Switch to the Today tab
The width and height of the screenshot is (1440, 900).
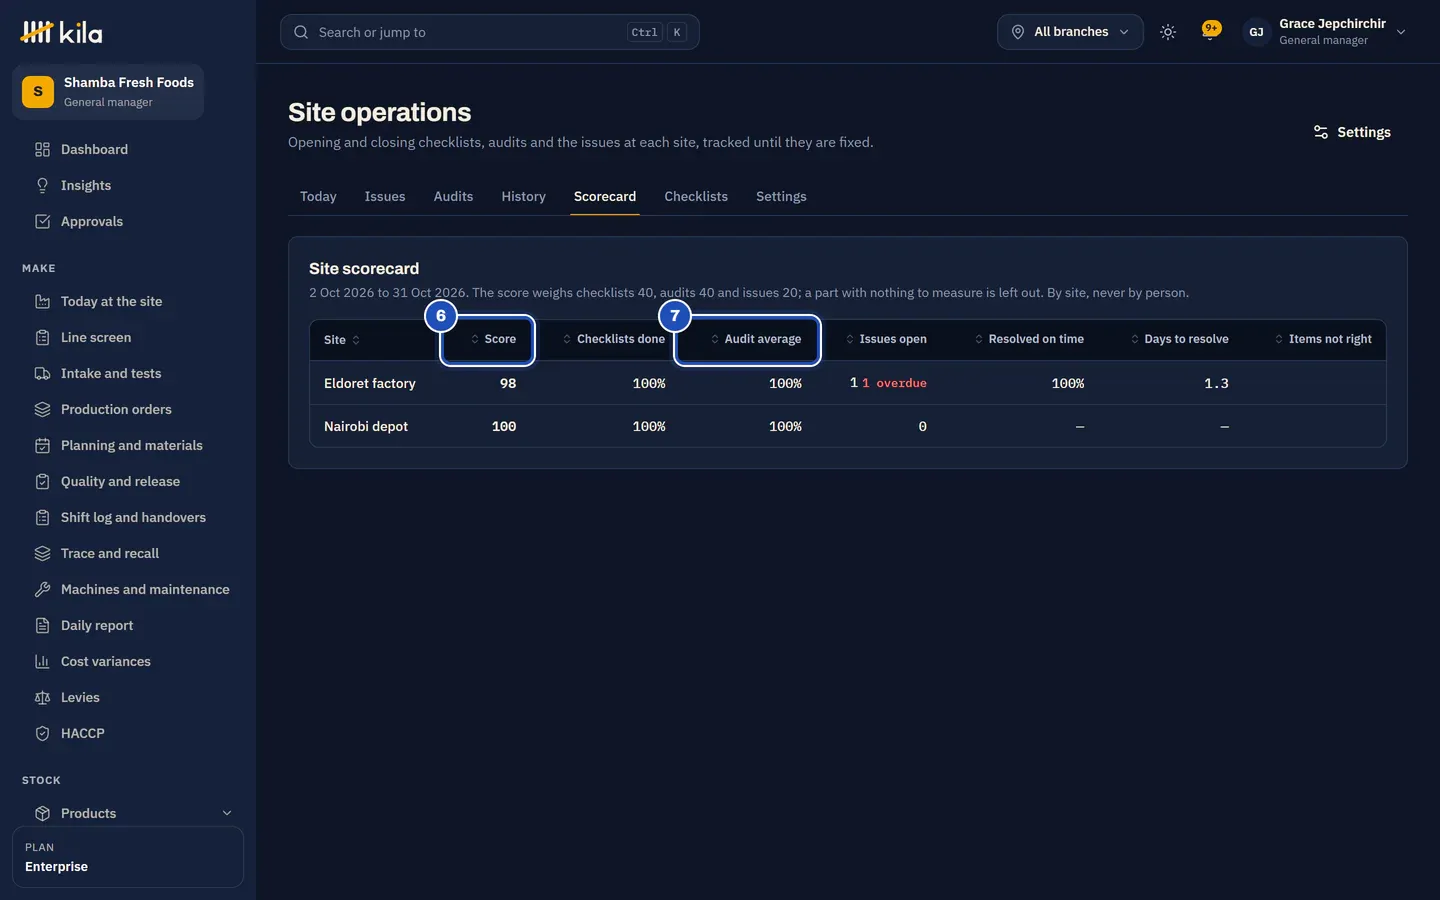[x=318, y=197]
